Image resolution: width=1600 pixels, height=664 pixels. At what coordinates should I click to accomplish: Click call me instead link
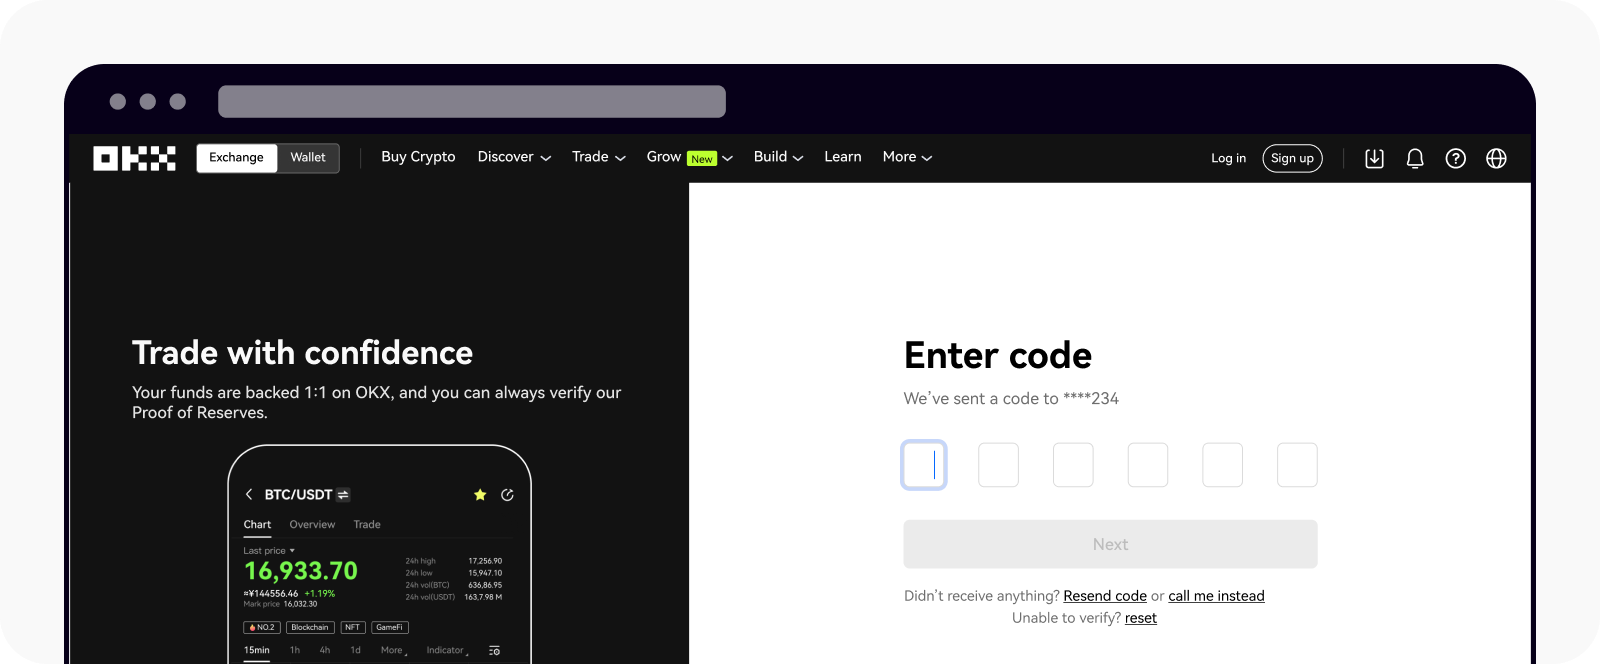pos(1216,596)
